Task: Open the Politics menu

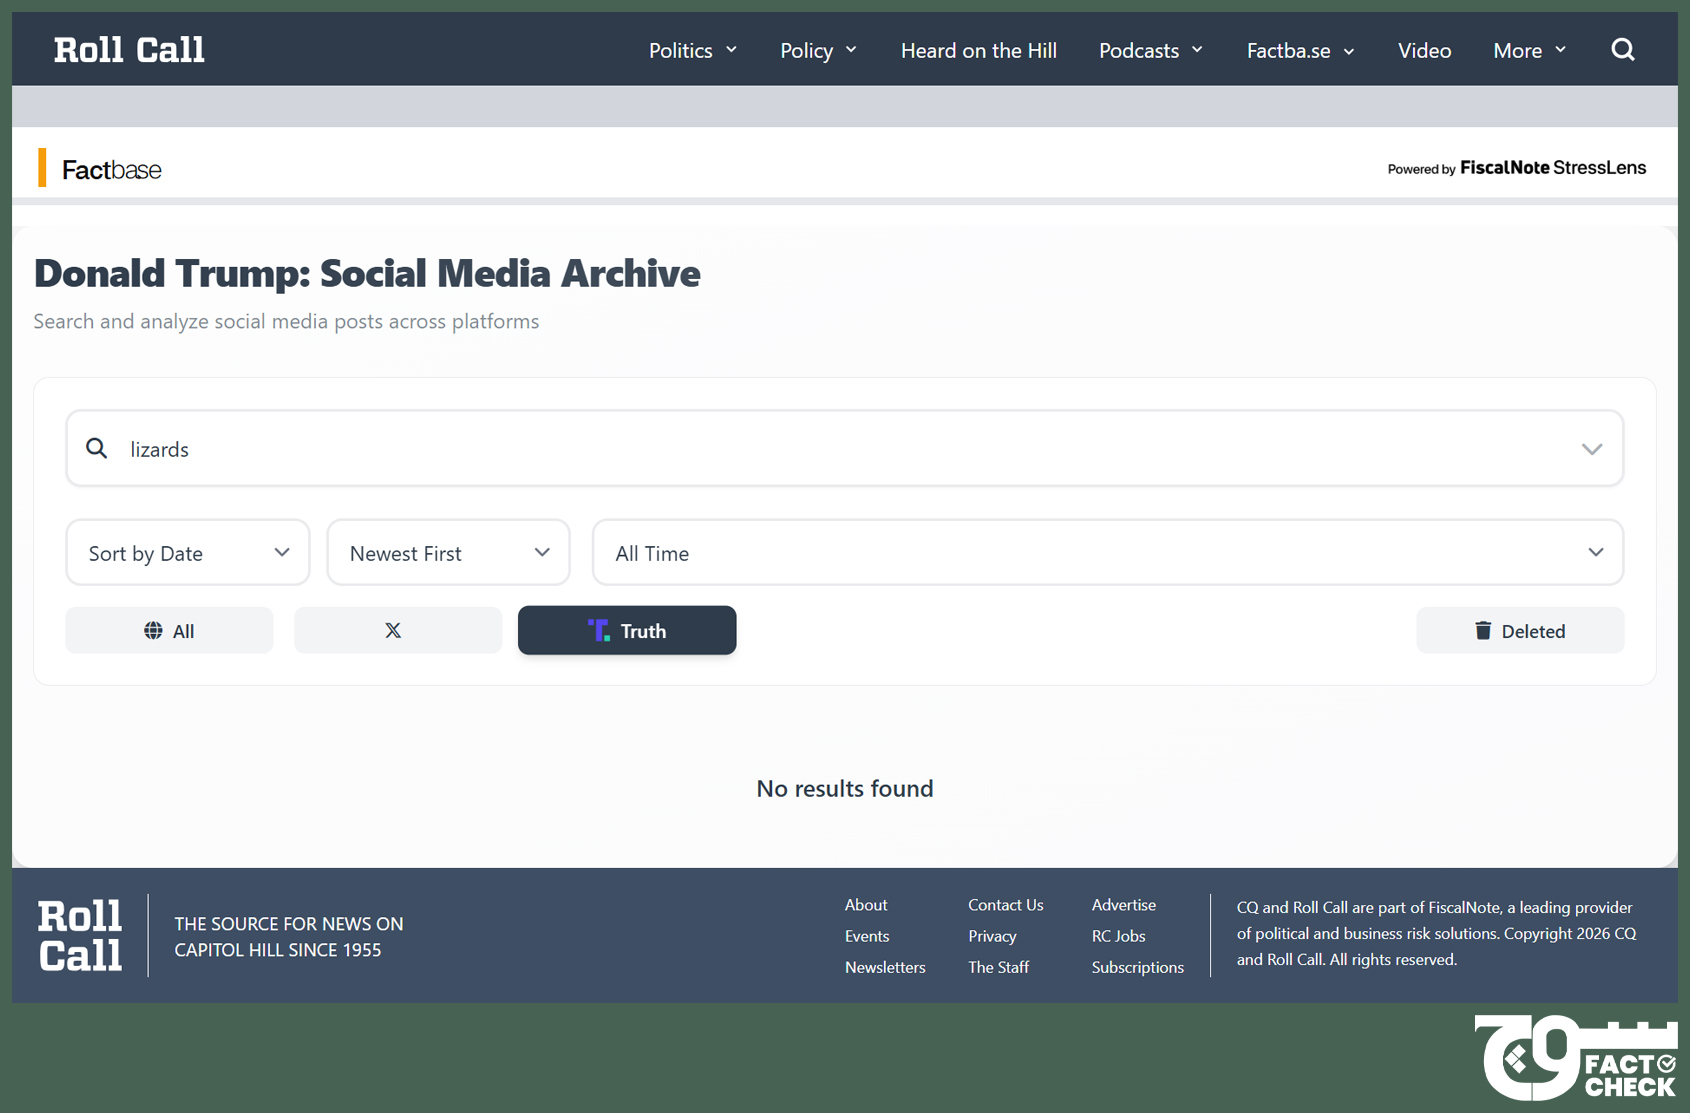Action: pos(692,51)
